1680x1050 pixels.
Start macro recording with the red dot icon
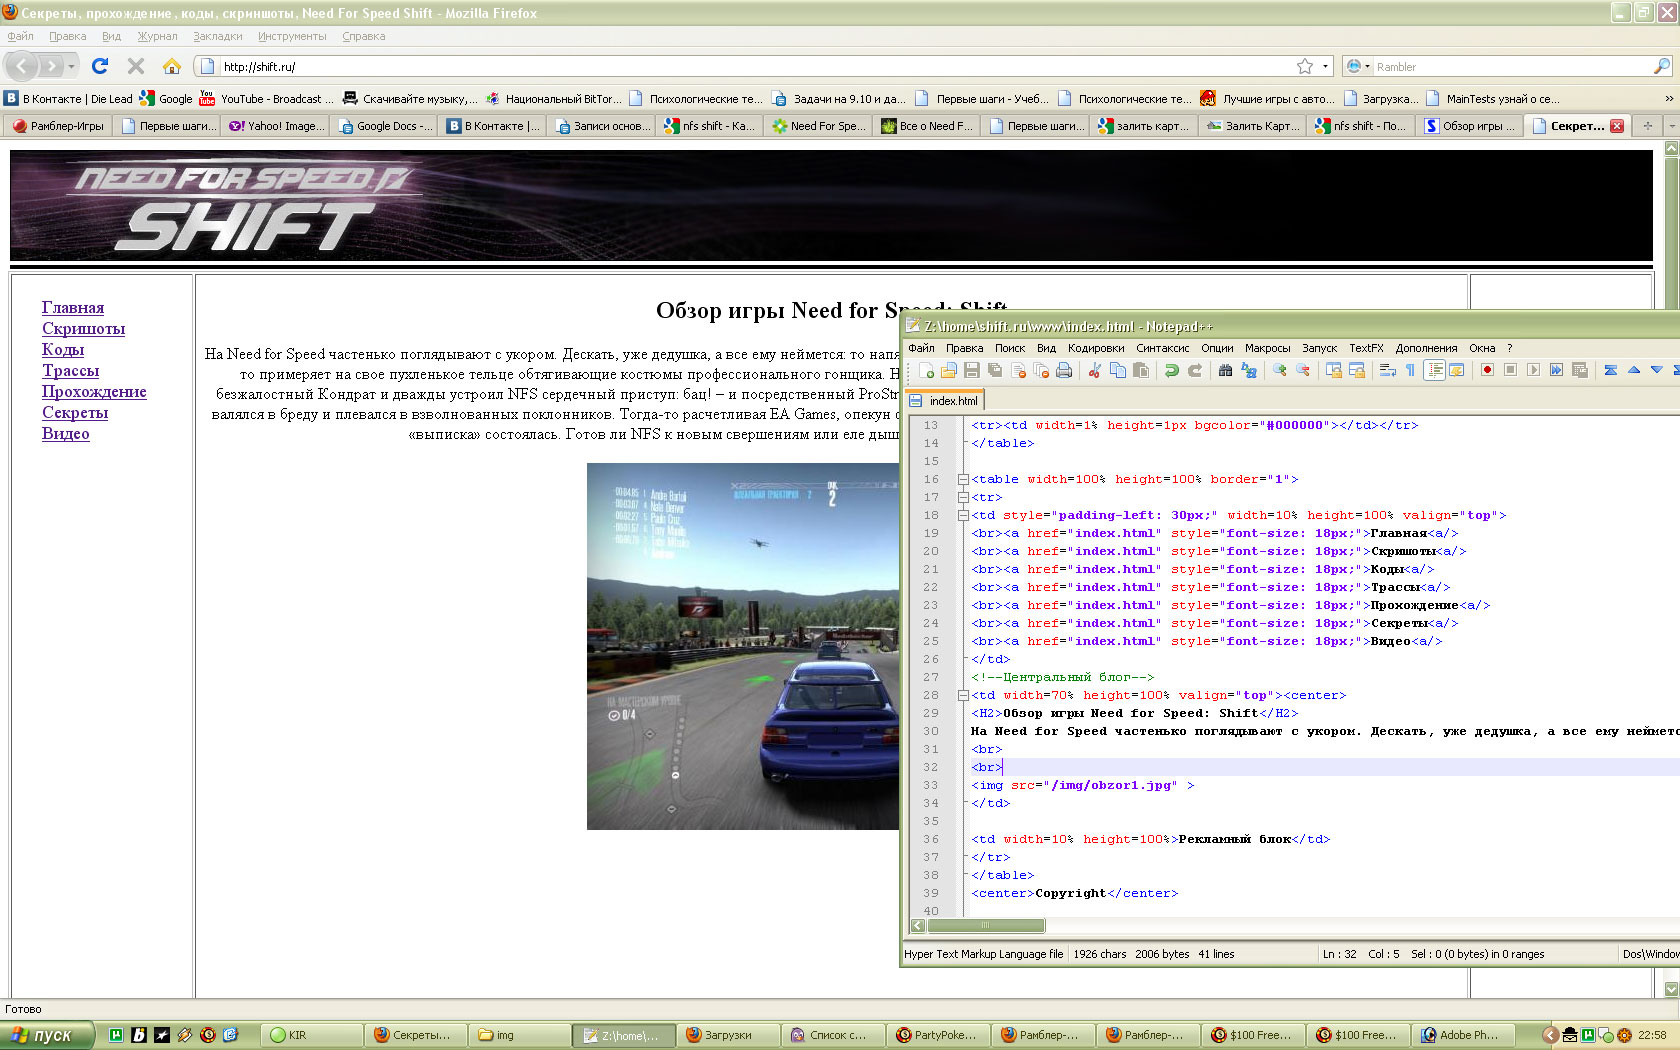[1487, 370]
